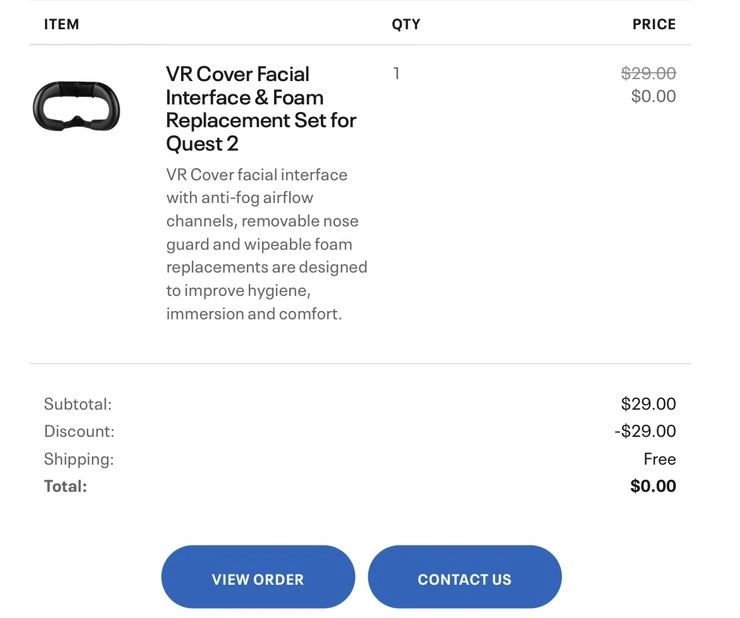Screen dimensions: 740x618
Task: Click the QTY column header
Action: 406,24
